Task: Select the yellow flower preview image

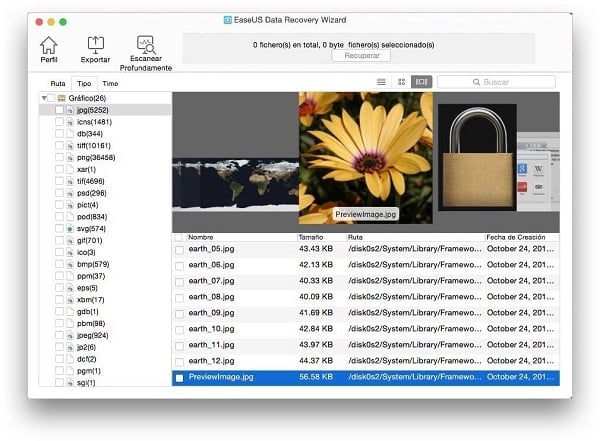Action: (366, 158)
